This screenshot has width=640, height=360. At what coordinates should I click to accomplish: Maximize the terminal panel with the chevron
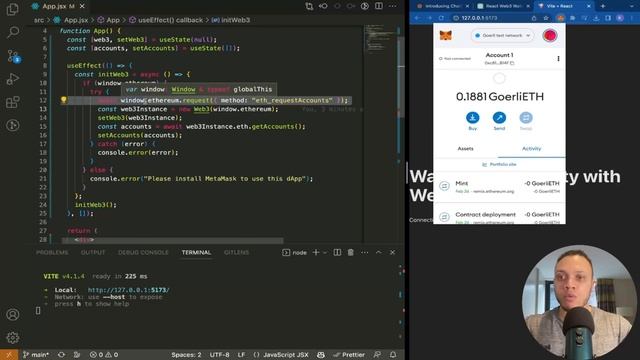378,253
